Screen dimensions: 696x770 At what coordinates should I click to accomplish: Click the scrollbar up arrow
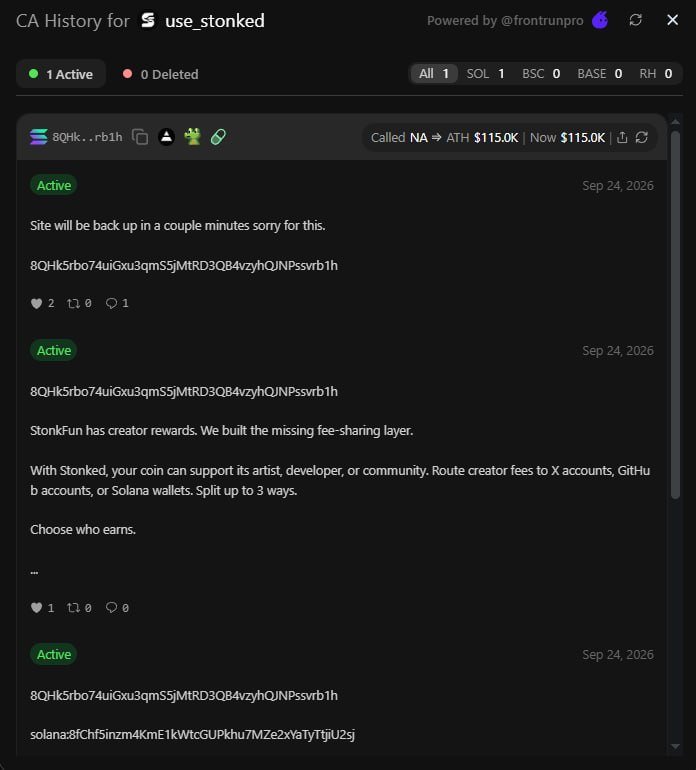[675, 121]
